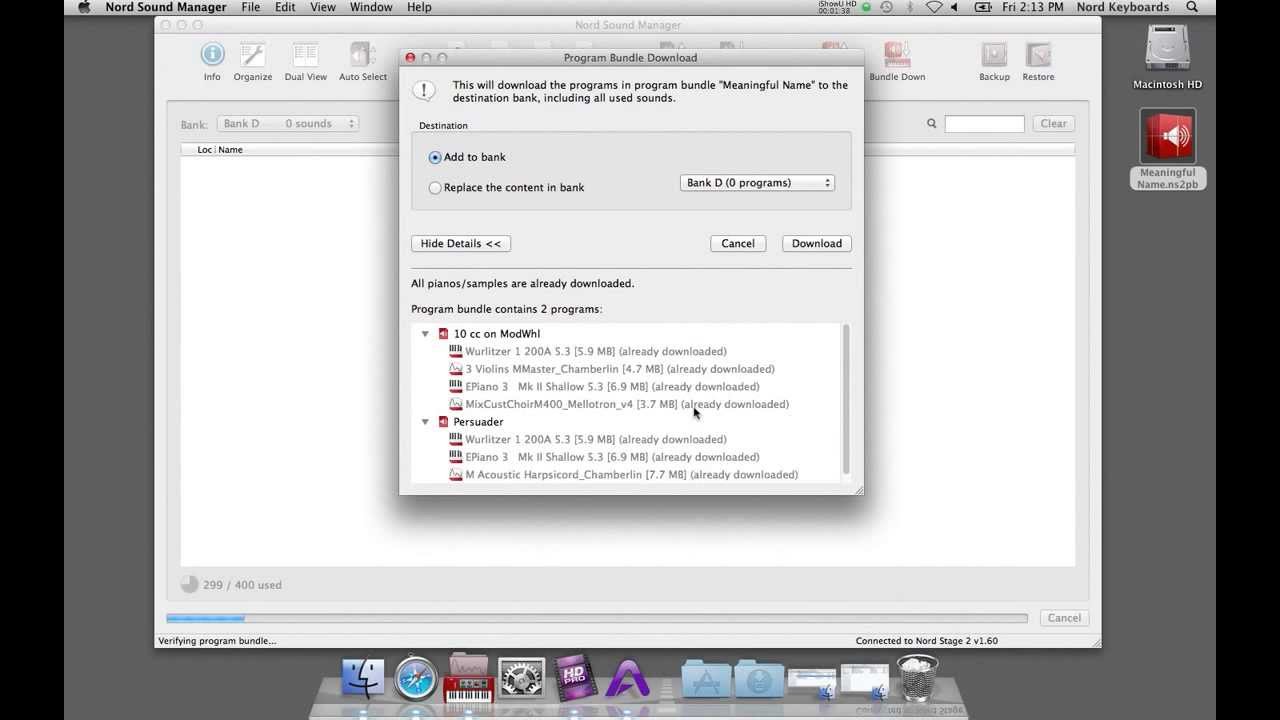
Task: Click the Loc column header
Action: pos(204,150)
